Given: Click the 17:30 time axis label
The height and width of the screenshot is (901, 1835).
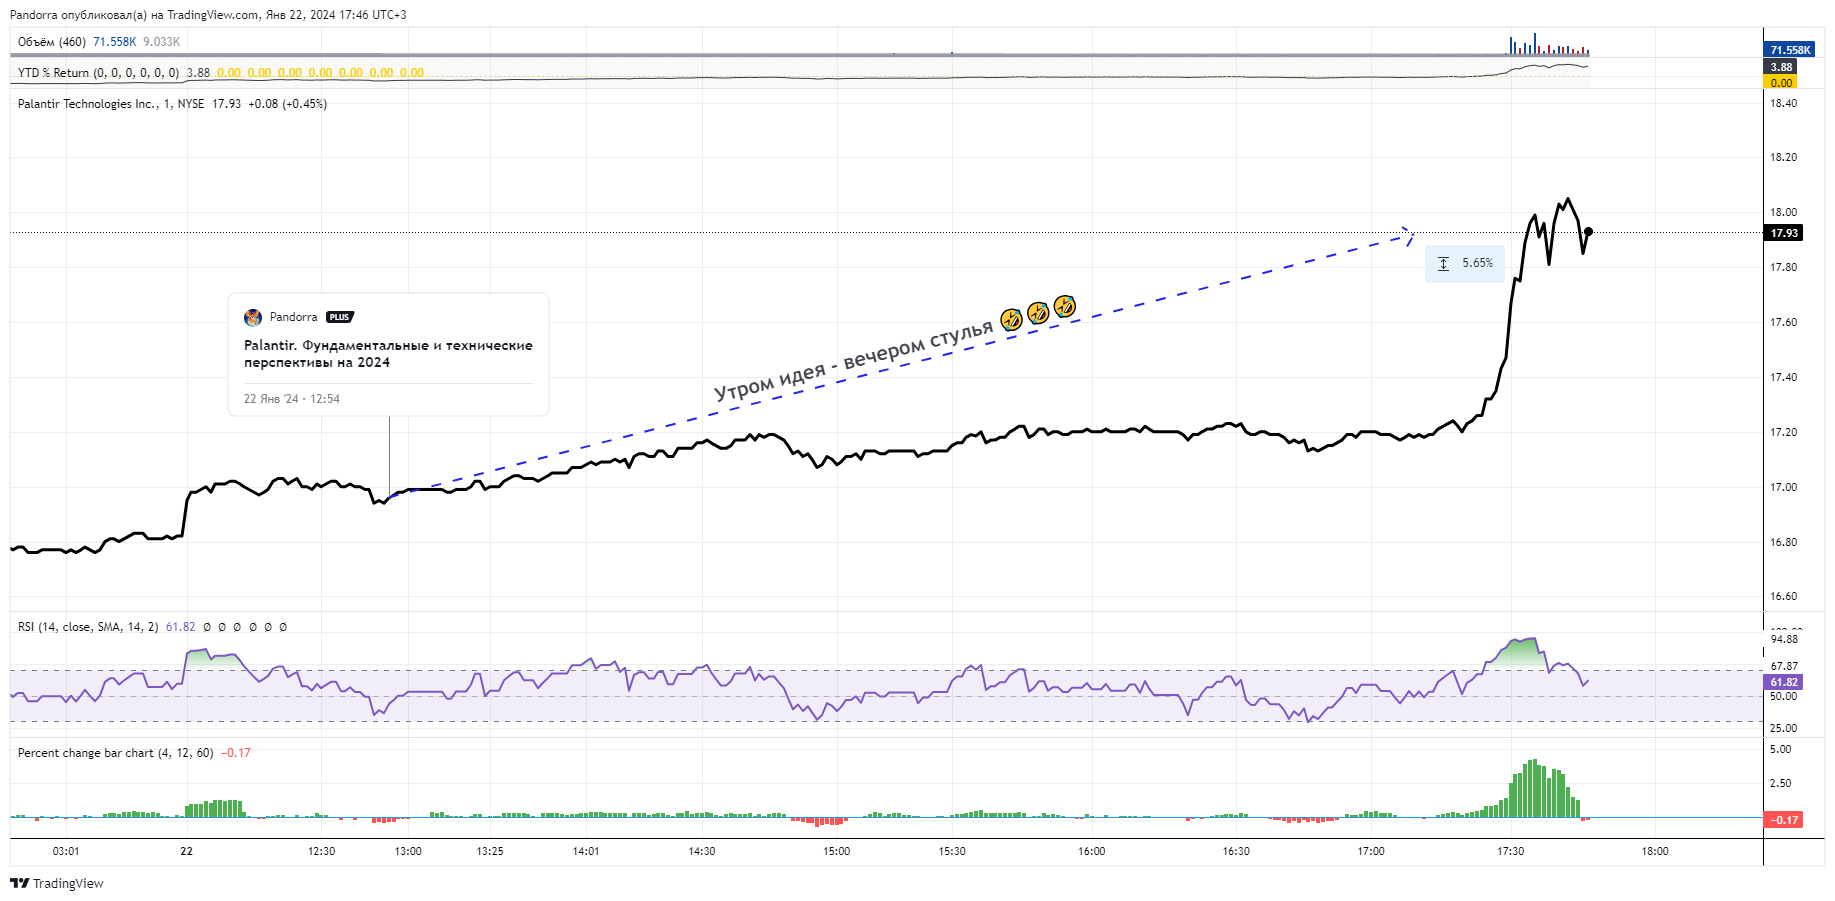Looking at the screenshot, I should click(1510, 851).
